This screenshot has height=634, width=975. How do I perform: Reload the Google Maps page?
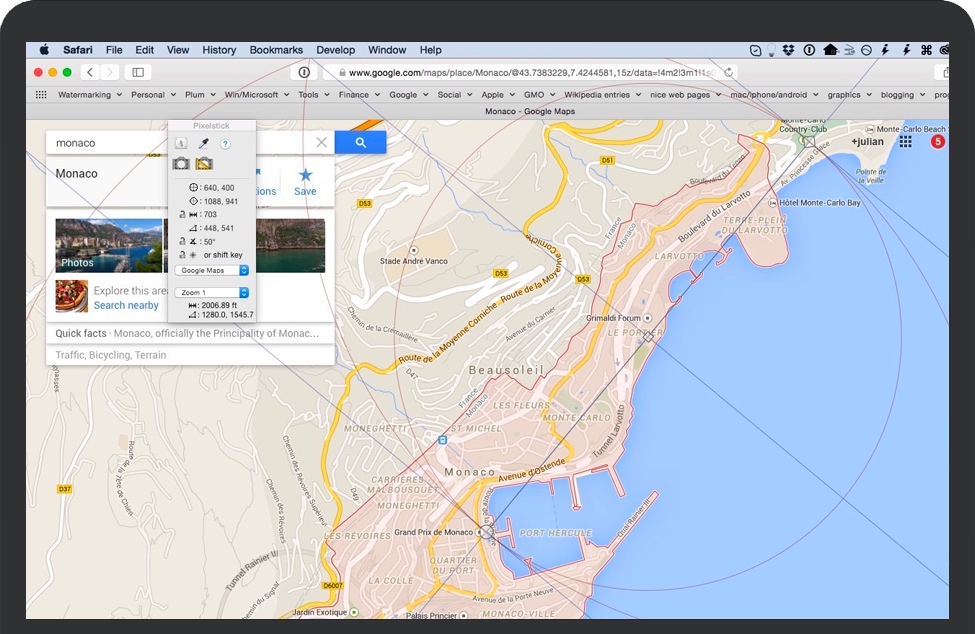pyautogui.click(x=729, y=72)
